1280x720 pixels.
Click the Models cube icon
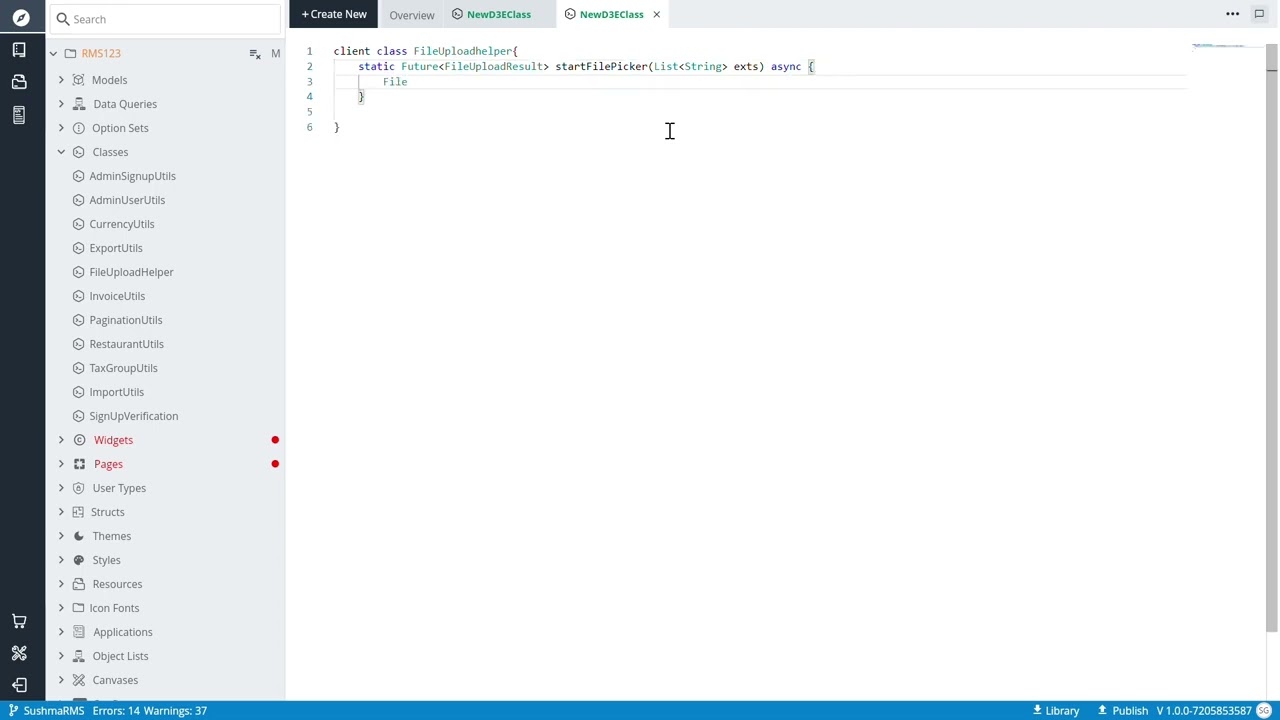click(x=79, y=80)
